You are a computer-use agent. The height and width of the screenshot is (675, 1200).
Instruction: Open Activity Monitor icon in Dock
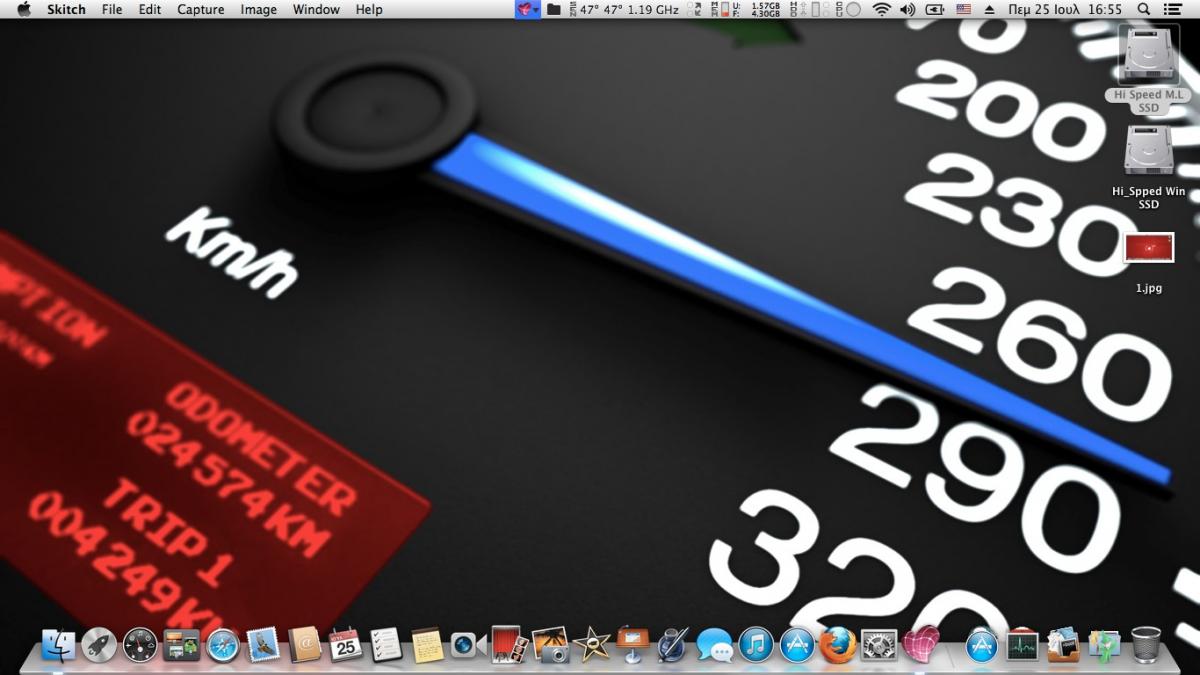1023,645
